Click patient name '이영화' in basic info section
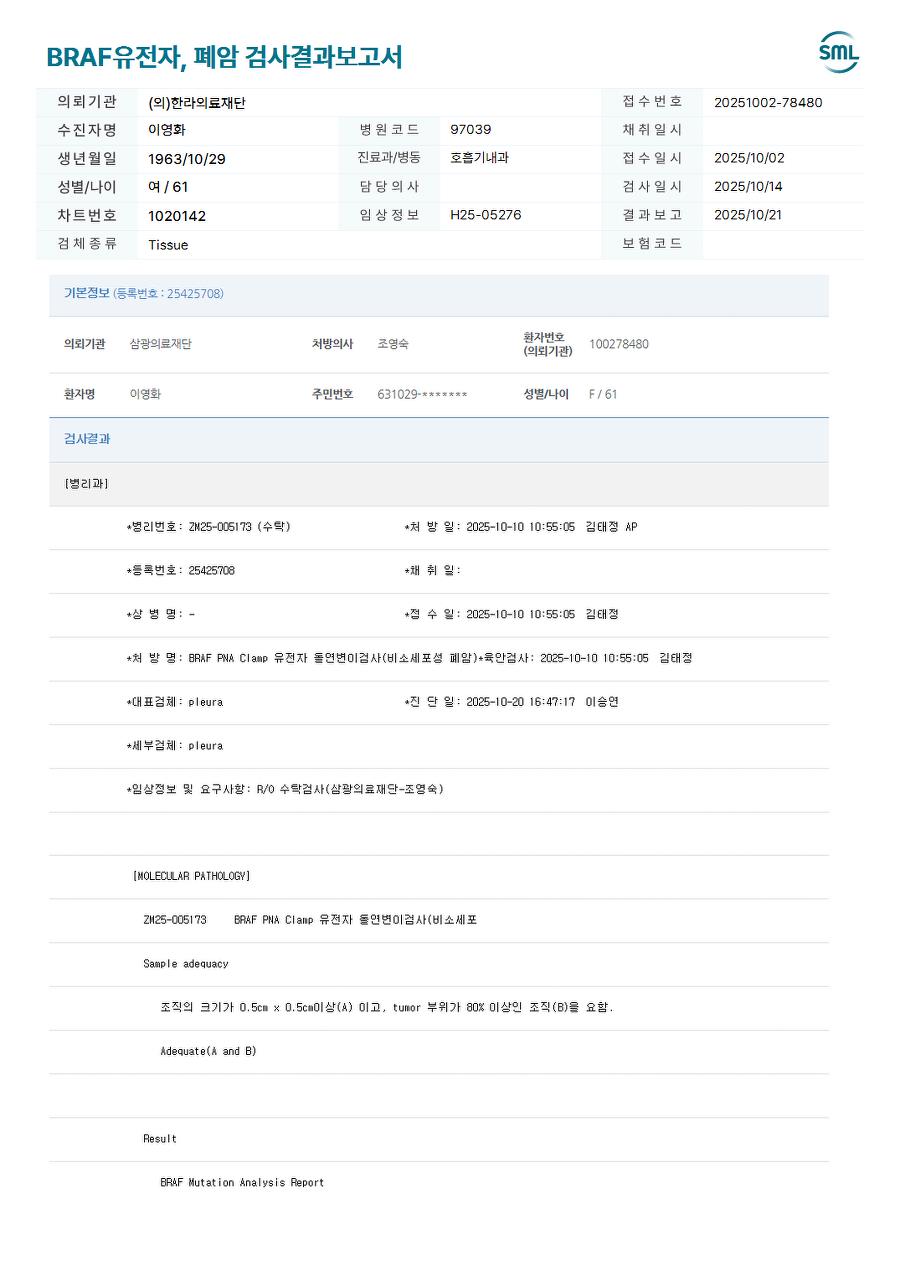 pos(146,394)
